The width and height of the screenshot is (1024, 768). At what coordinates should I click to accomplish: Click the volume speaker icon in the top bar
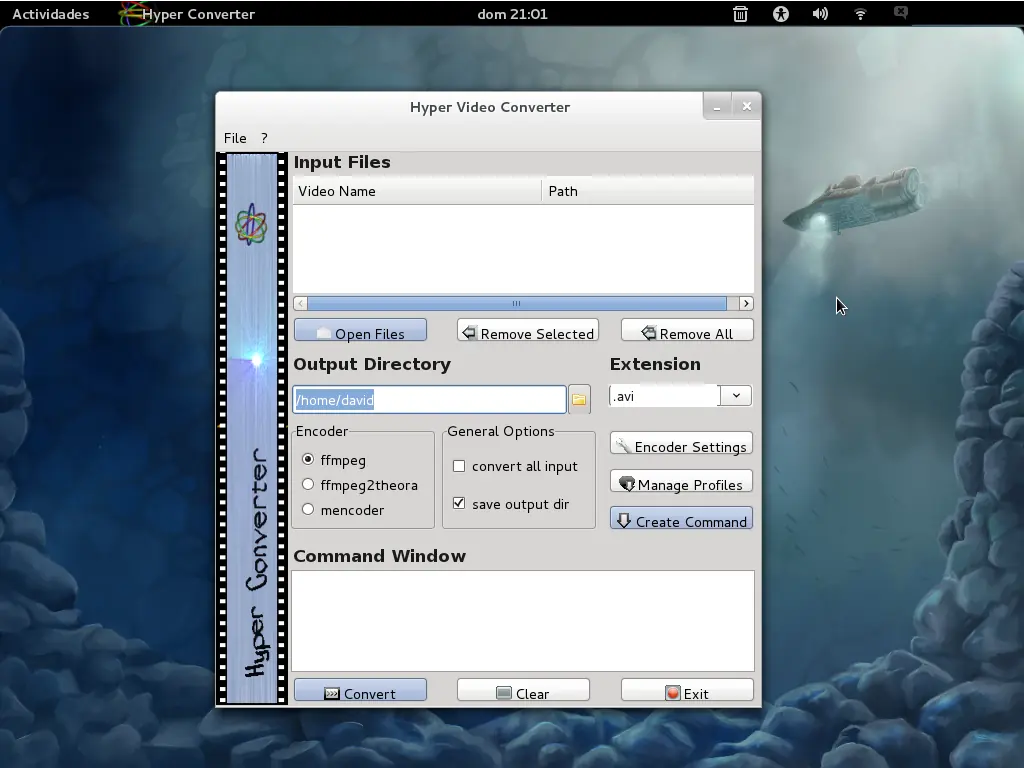click(820, 14)
